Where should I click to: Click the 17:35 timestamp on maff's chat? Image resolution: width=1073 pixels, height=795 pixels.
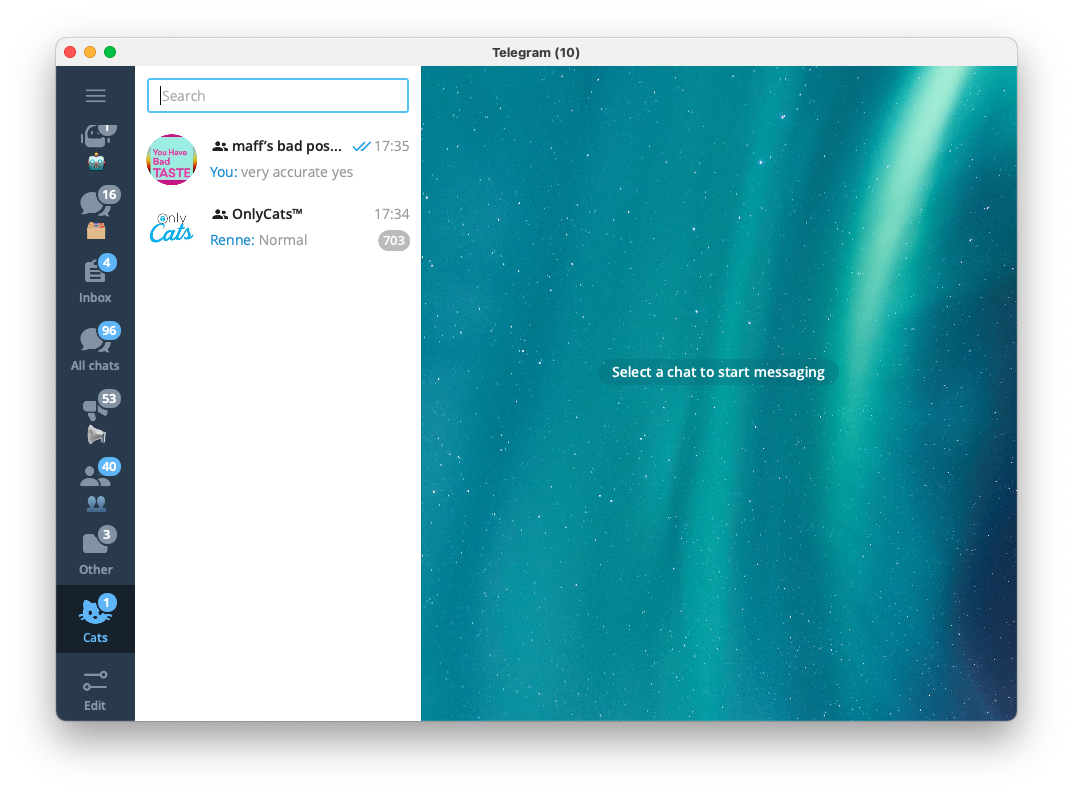tap(391, 146)
